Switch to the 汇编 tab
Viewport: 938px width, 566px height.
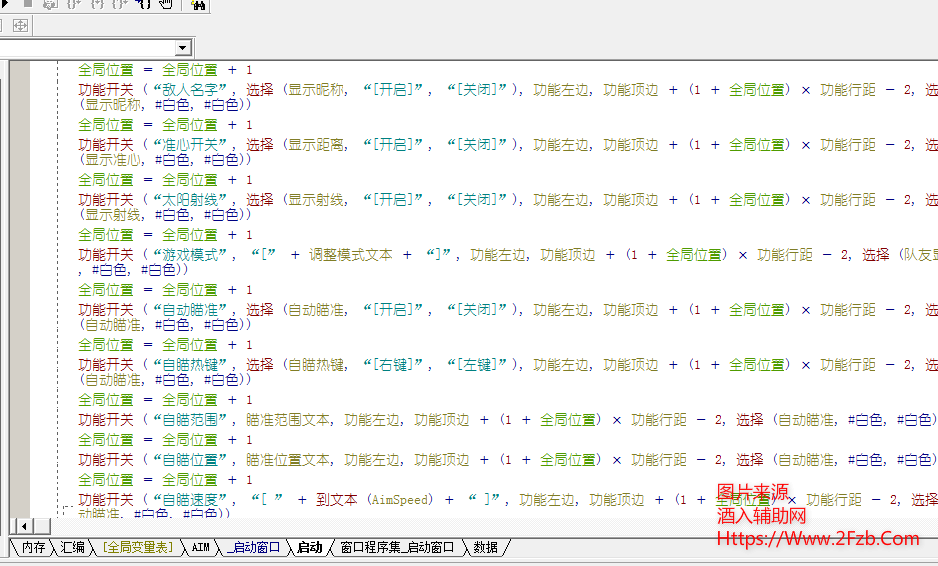(x=72, y=548)
